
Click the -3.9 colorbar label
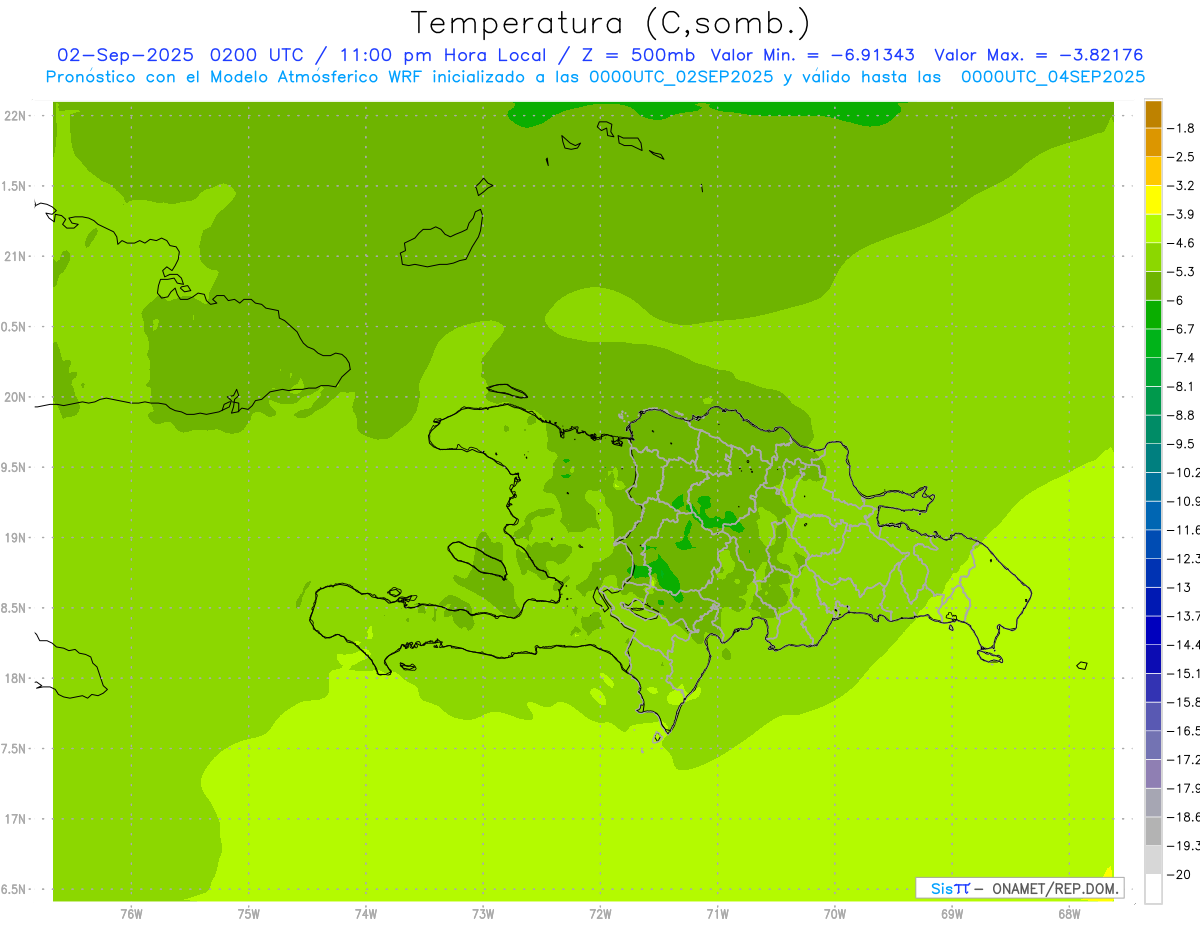[x=1182, y=214]
